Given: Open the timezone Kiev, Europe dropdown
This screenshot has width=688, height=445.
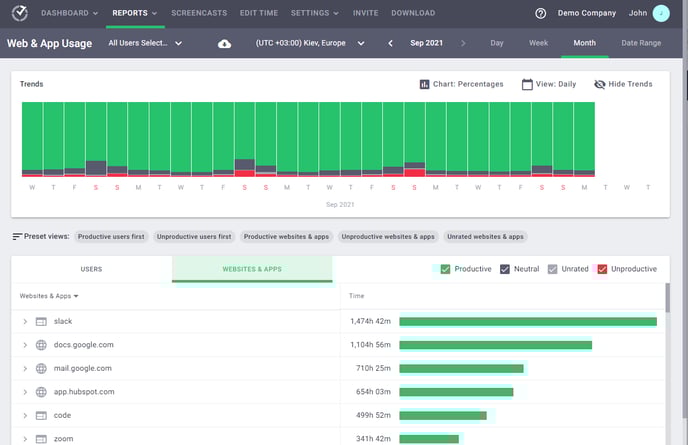Looking at the screenshot, I should [310, 43].
